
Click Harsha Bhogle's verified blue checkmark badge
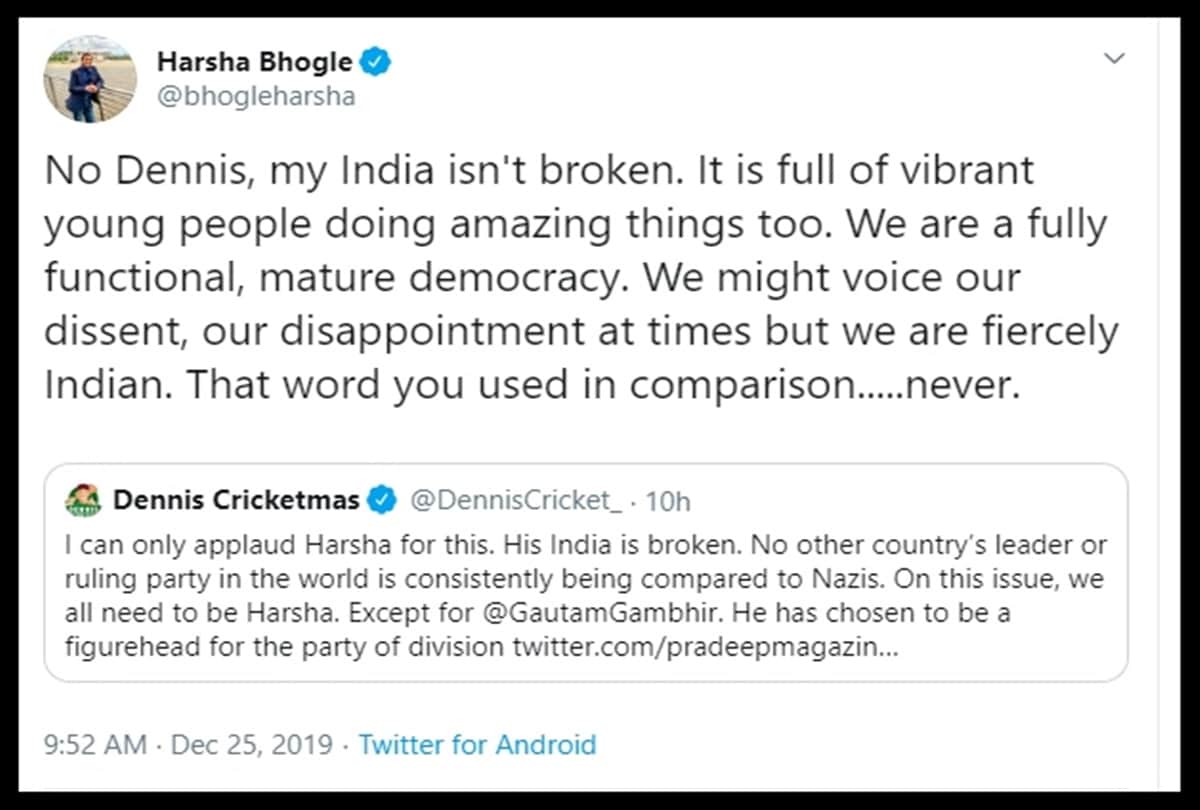tap(375, 61)
